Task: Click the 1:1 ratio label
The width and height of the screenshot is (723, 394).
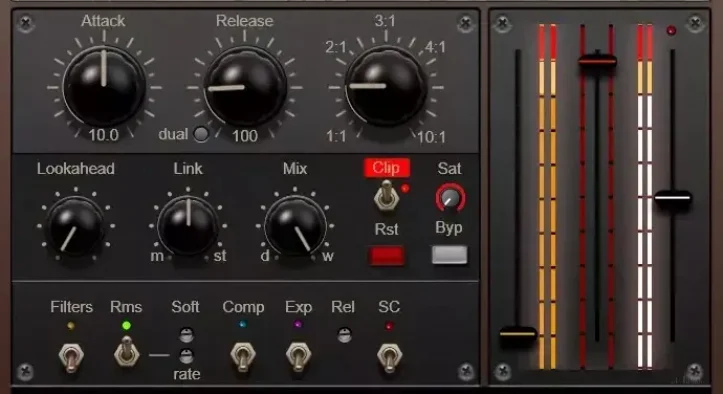Action: coord(336,136)
